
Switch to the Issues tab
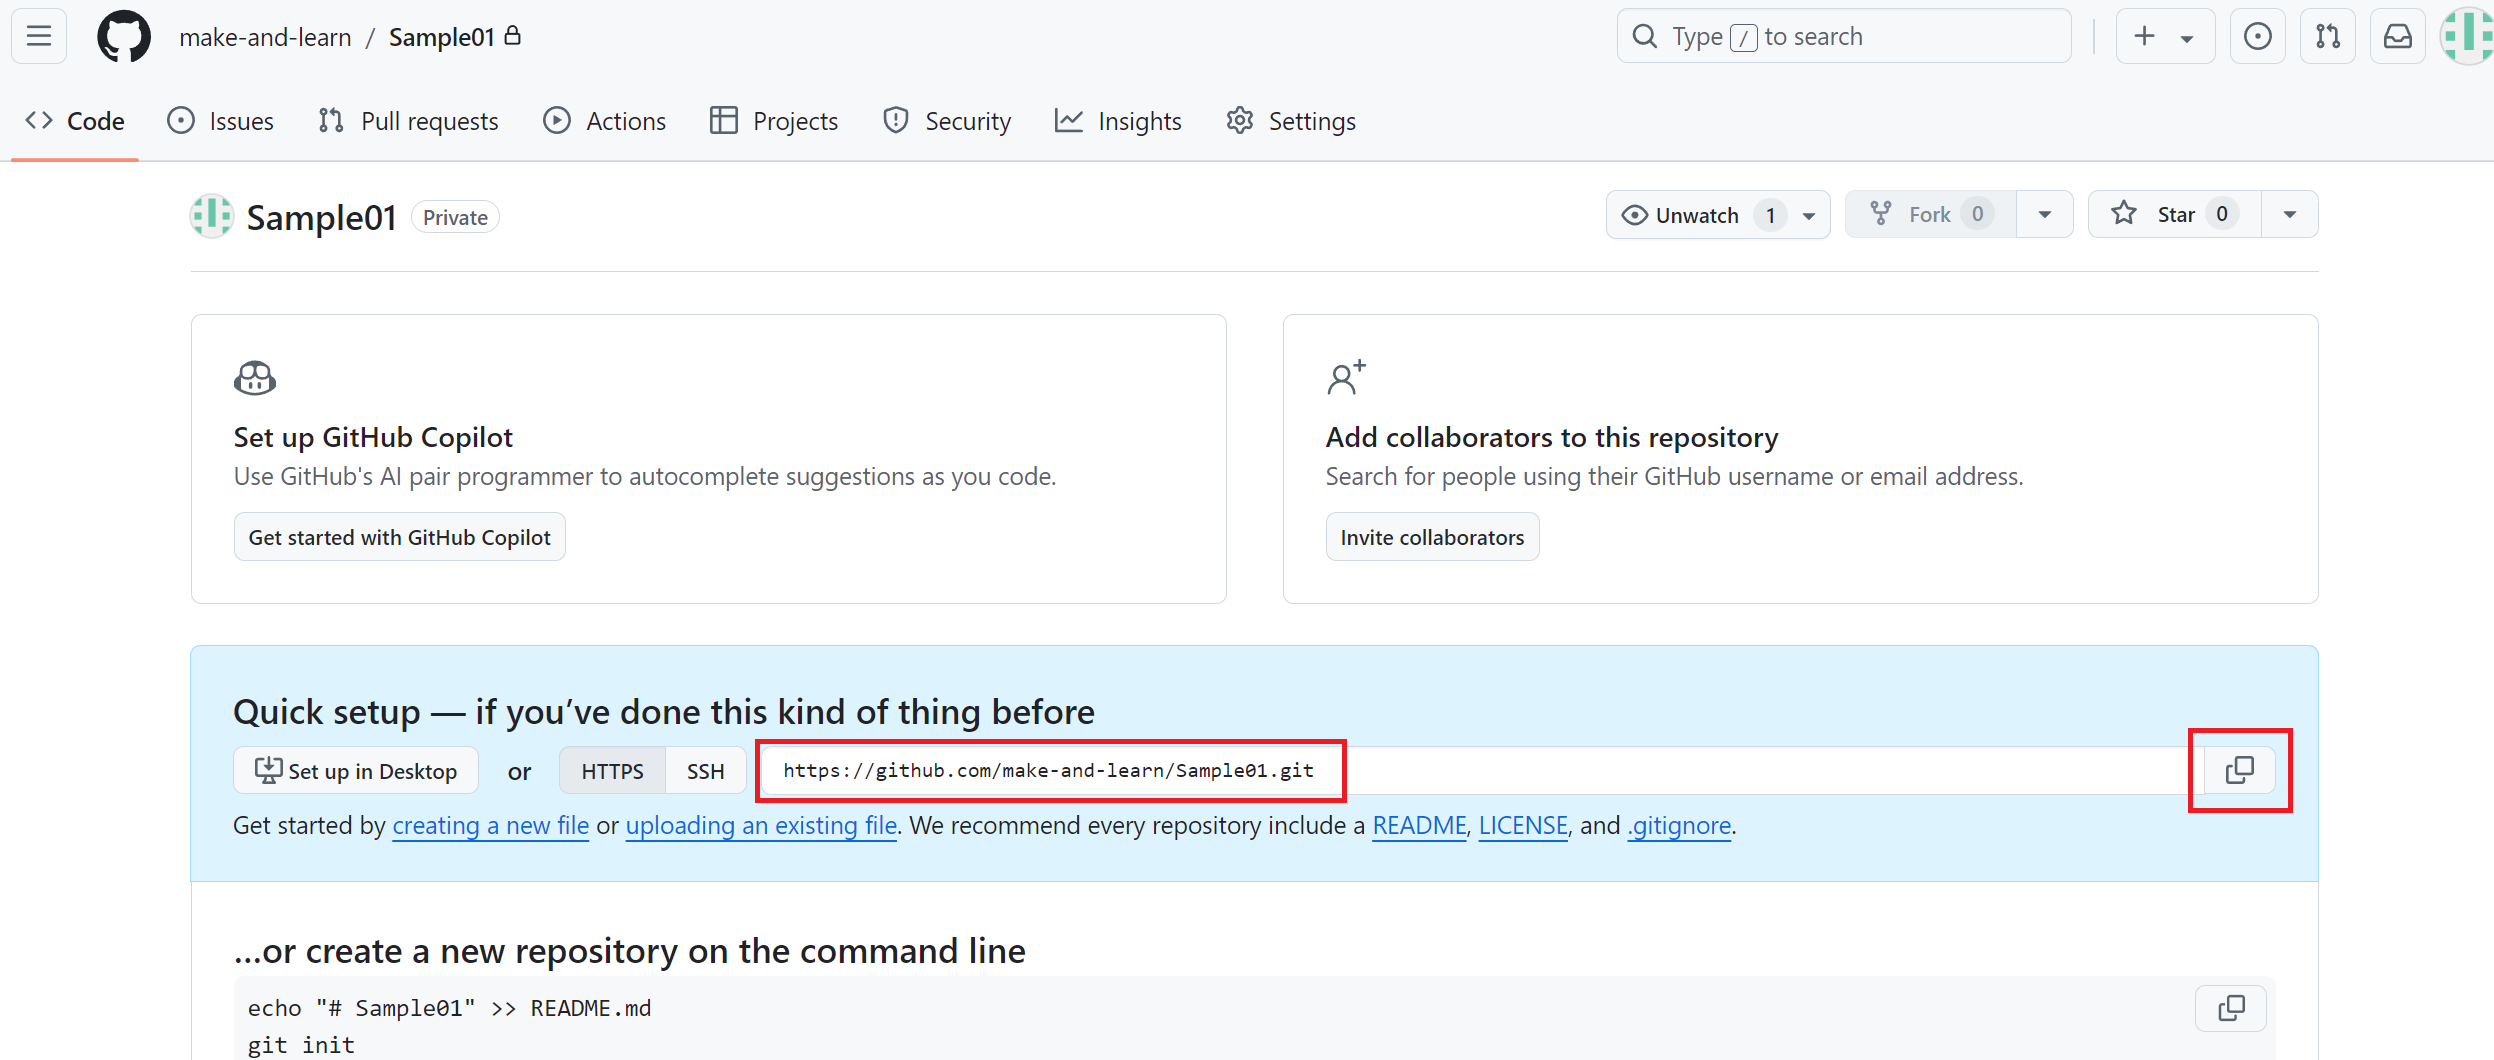click(x=221, y=121)
